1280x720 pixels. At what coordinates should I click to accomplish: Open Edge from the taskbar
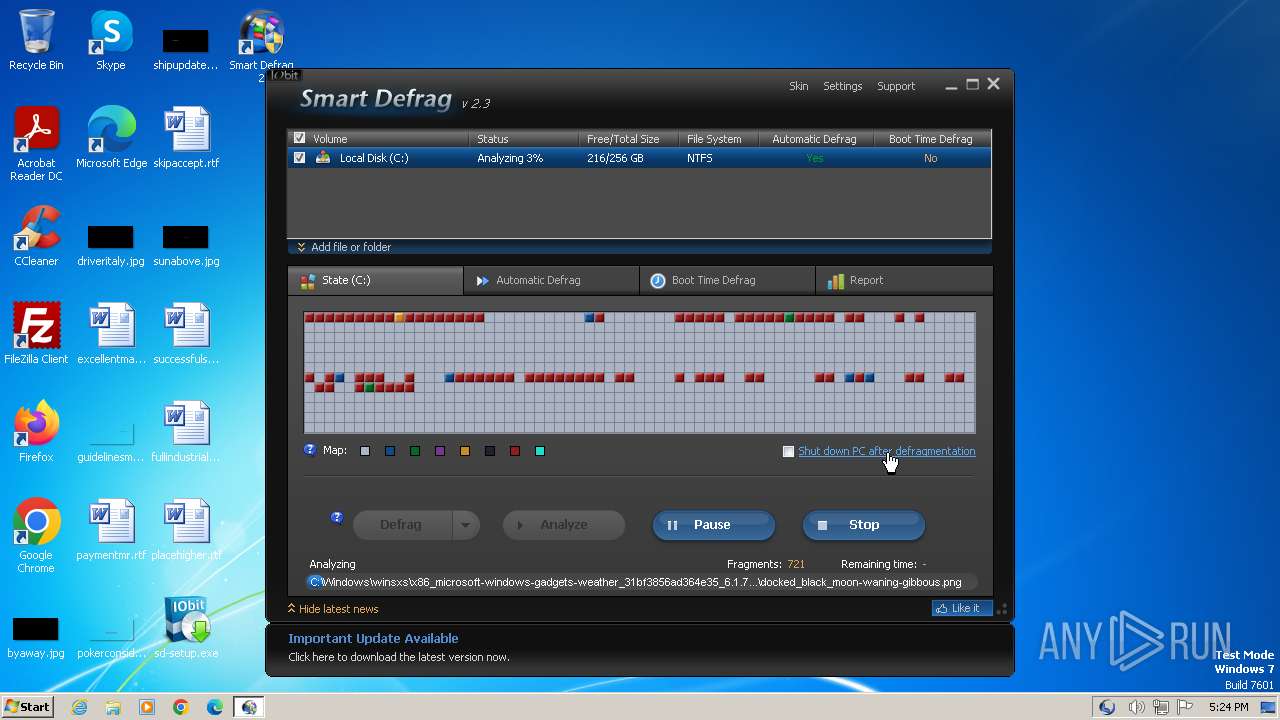[215, 707]
